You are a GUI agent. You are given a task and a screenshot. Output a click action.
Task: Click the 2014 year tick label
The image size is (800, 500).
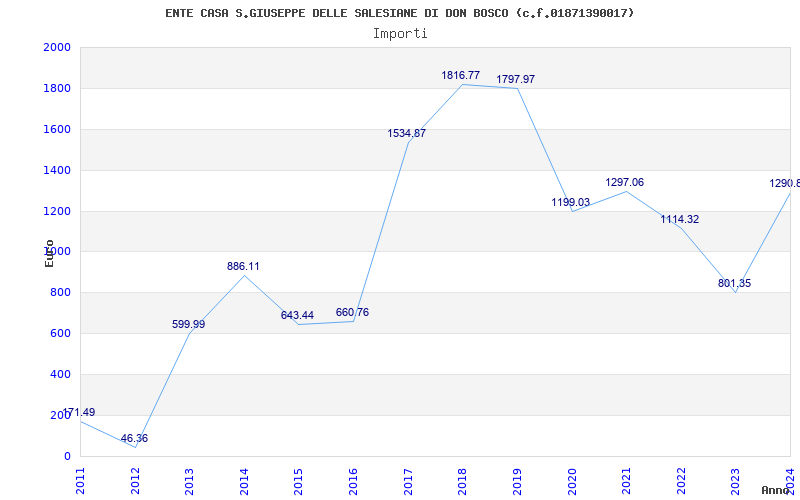tap(244, 481)
